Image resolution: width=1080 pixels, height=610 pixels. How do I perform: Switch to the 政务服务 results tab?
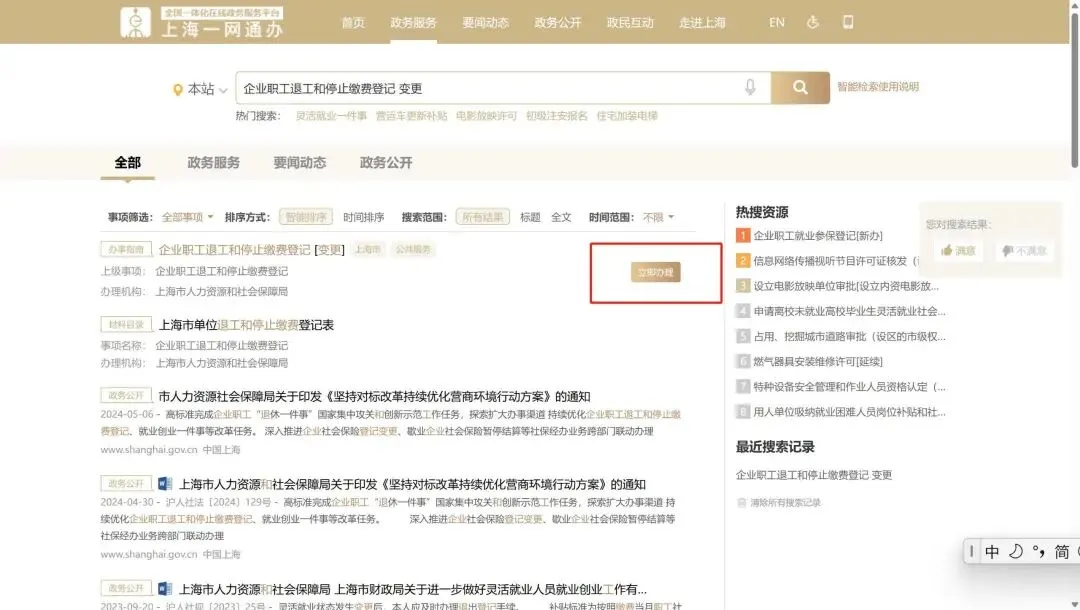(213, 163)
